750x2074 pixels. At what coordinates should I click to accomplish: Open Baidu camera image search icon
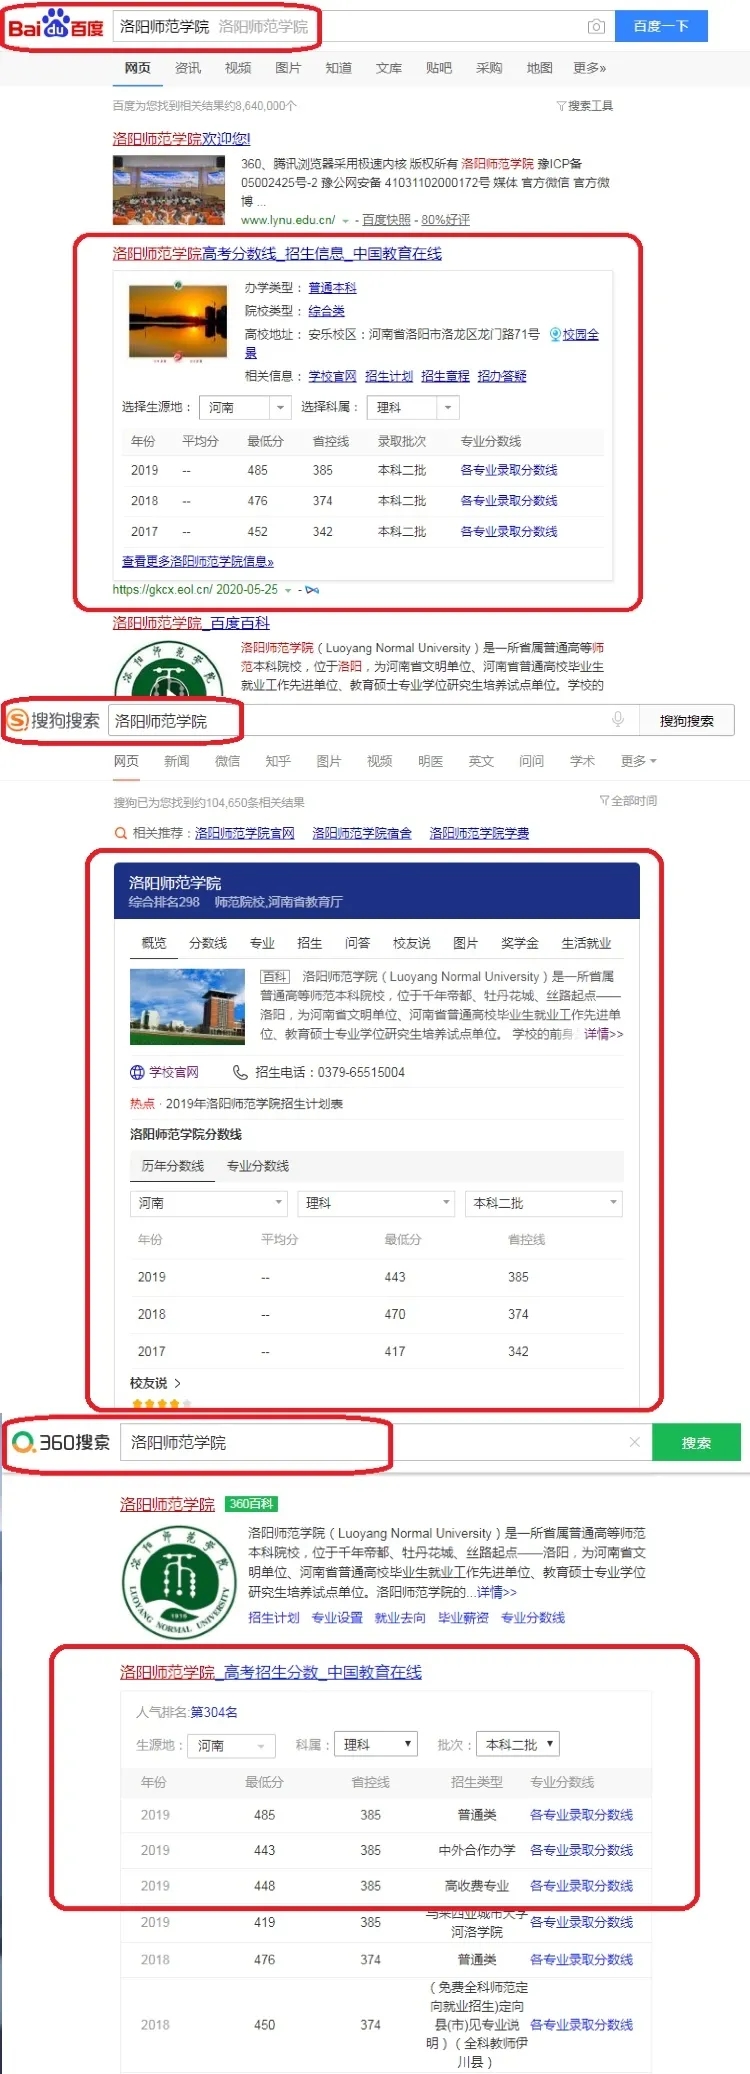(596, 27)
